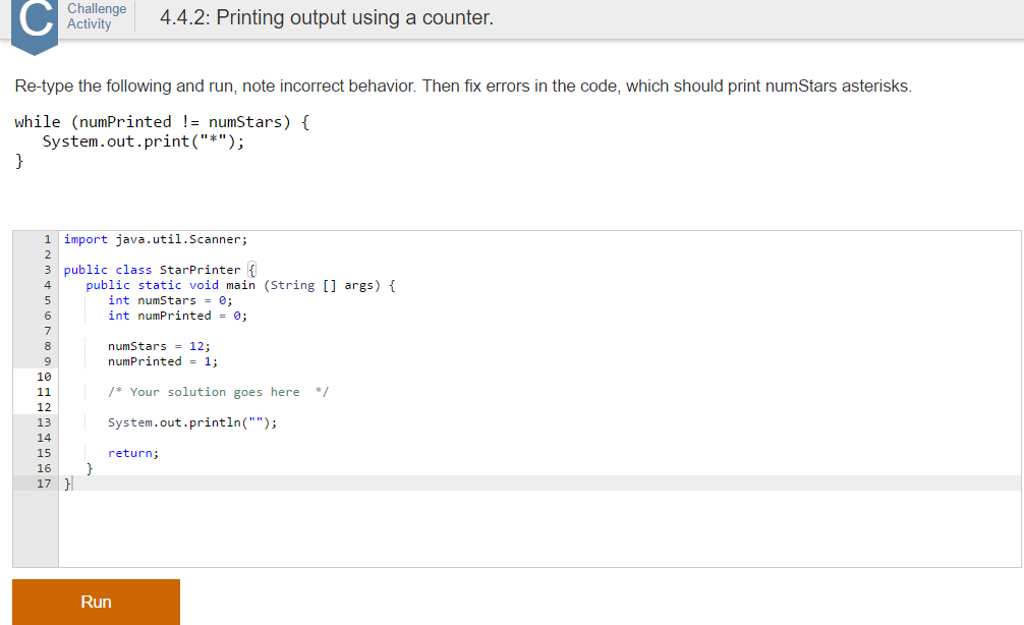Click the orange Run button

coord(96,602)
